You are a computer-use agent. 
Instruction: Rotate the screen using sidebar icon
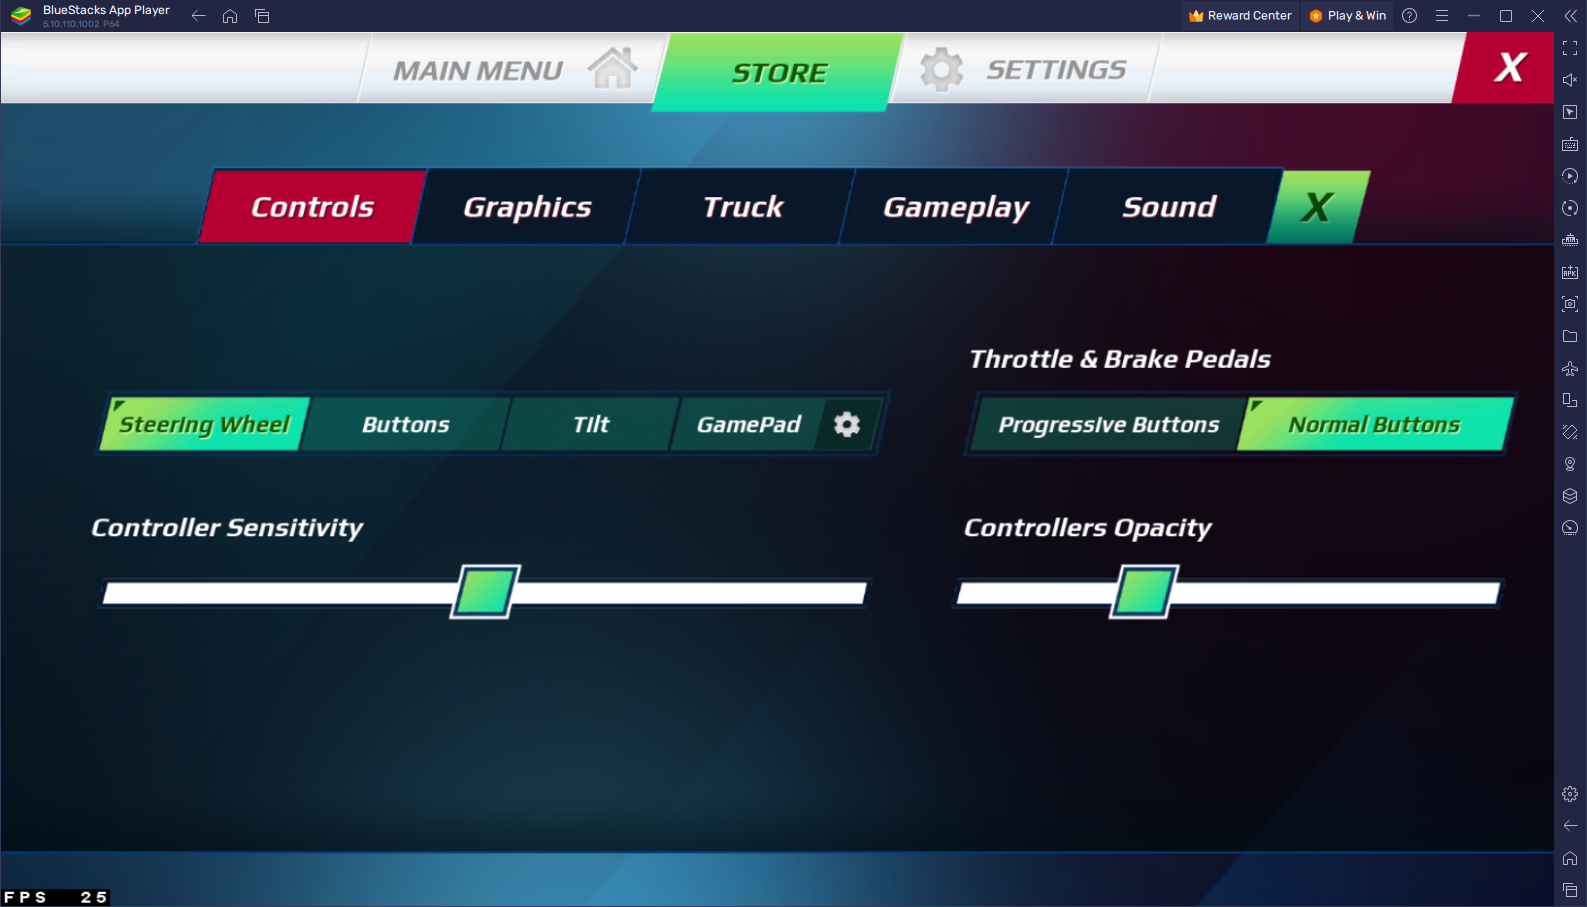click(1570, 432)
